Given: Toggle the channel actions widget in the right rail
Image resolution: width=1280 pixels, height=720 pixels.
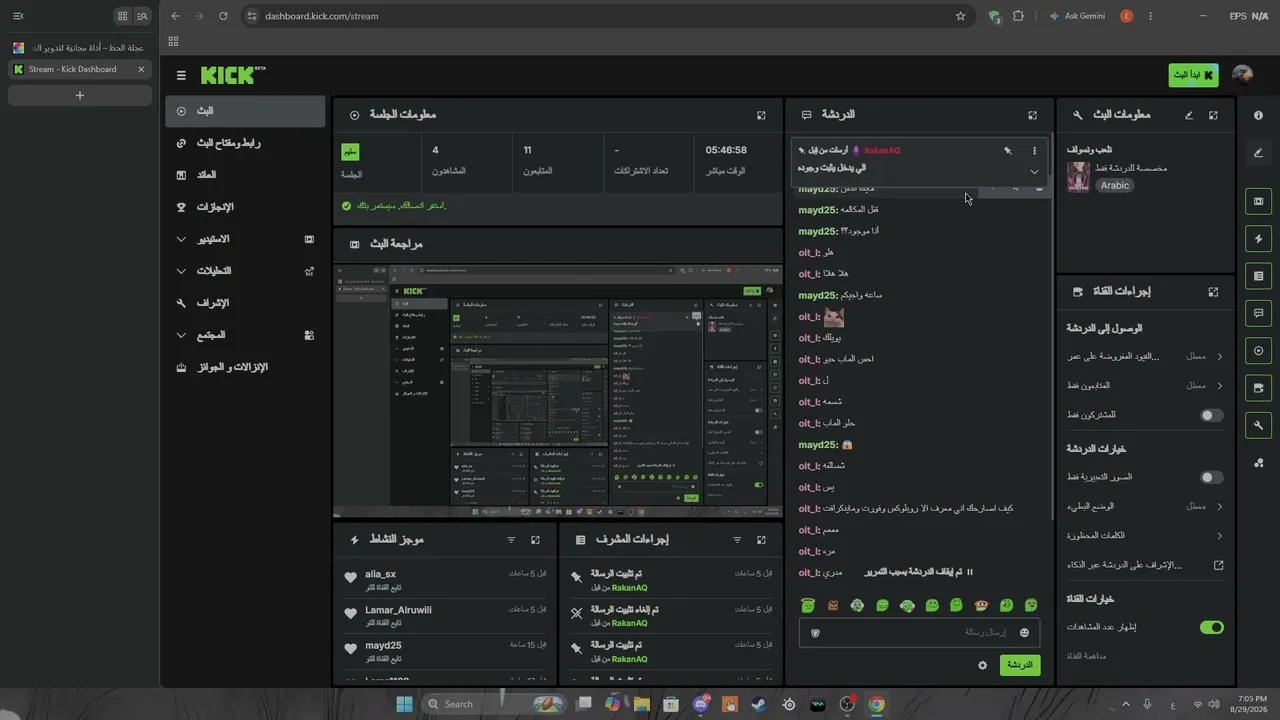Looking at the screenshot, I should coord(1258,388).
